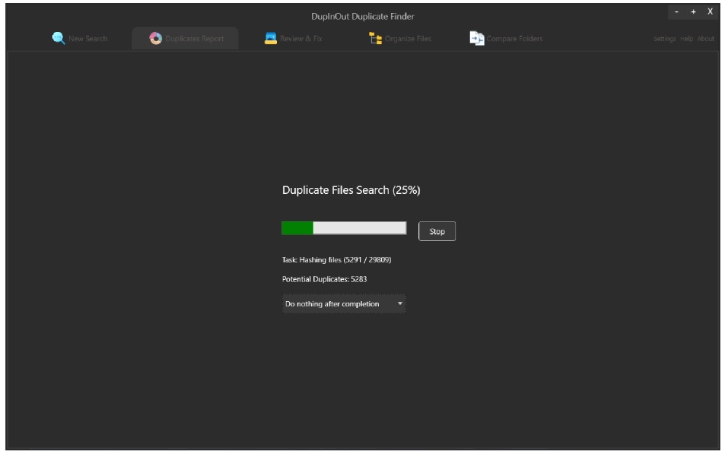
Task: Open Settings link in top right
Action: (664, 39)
